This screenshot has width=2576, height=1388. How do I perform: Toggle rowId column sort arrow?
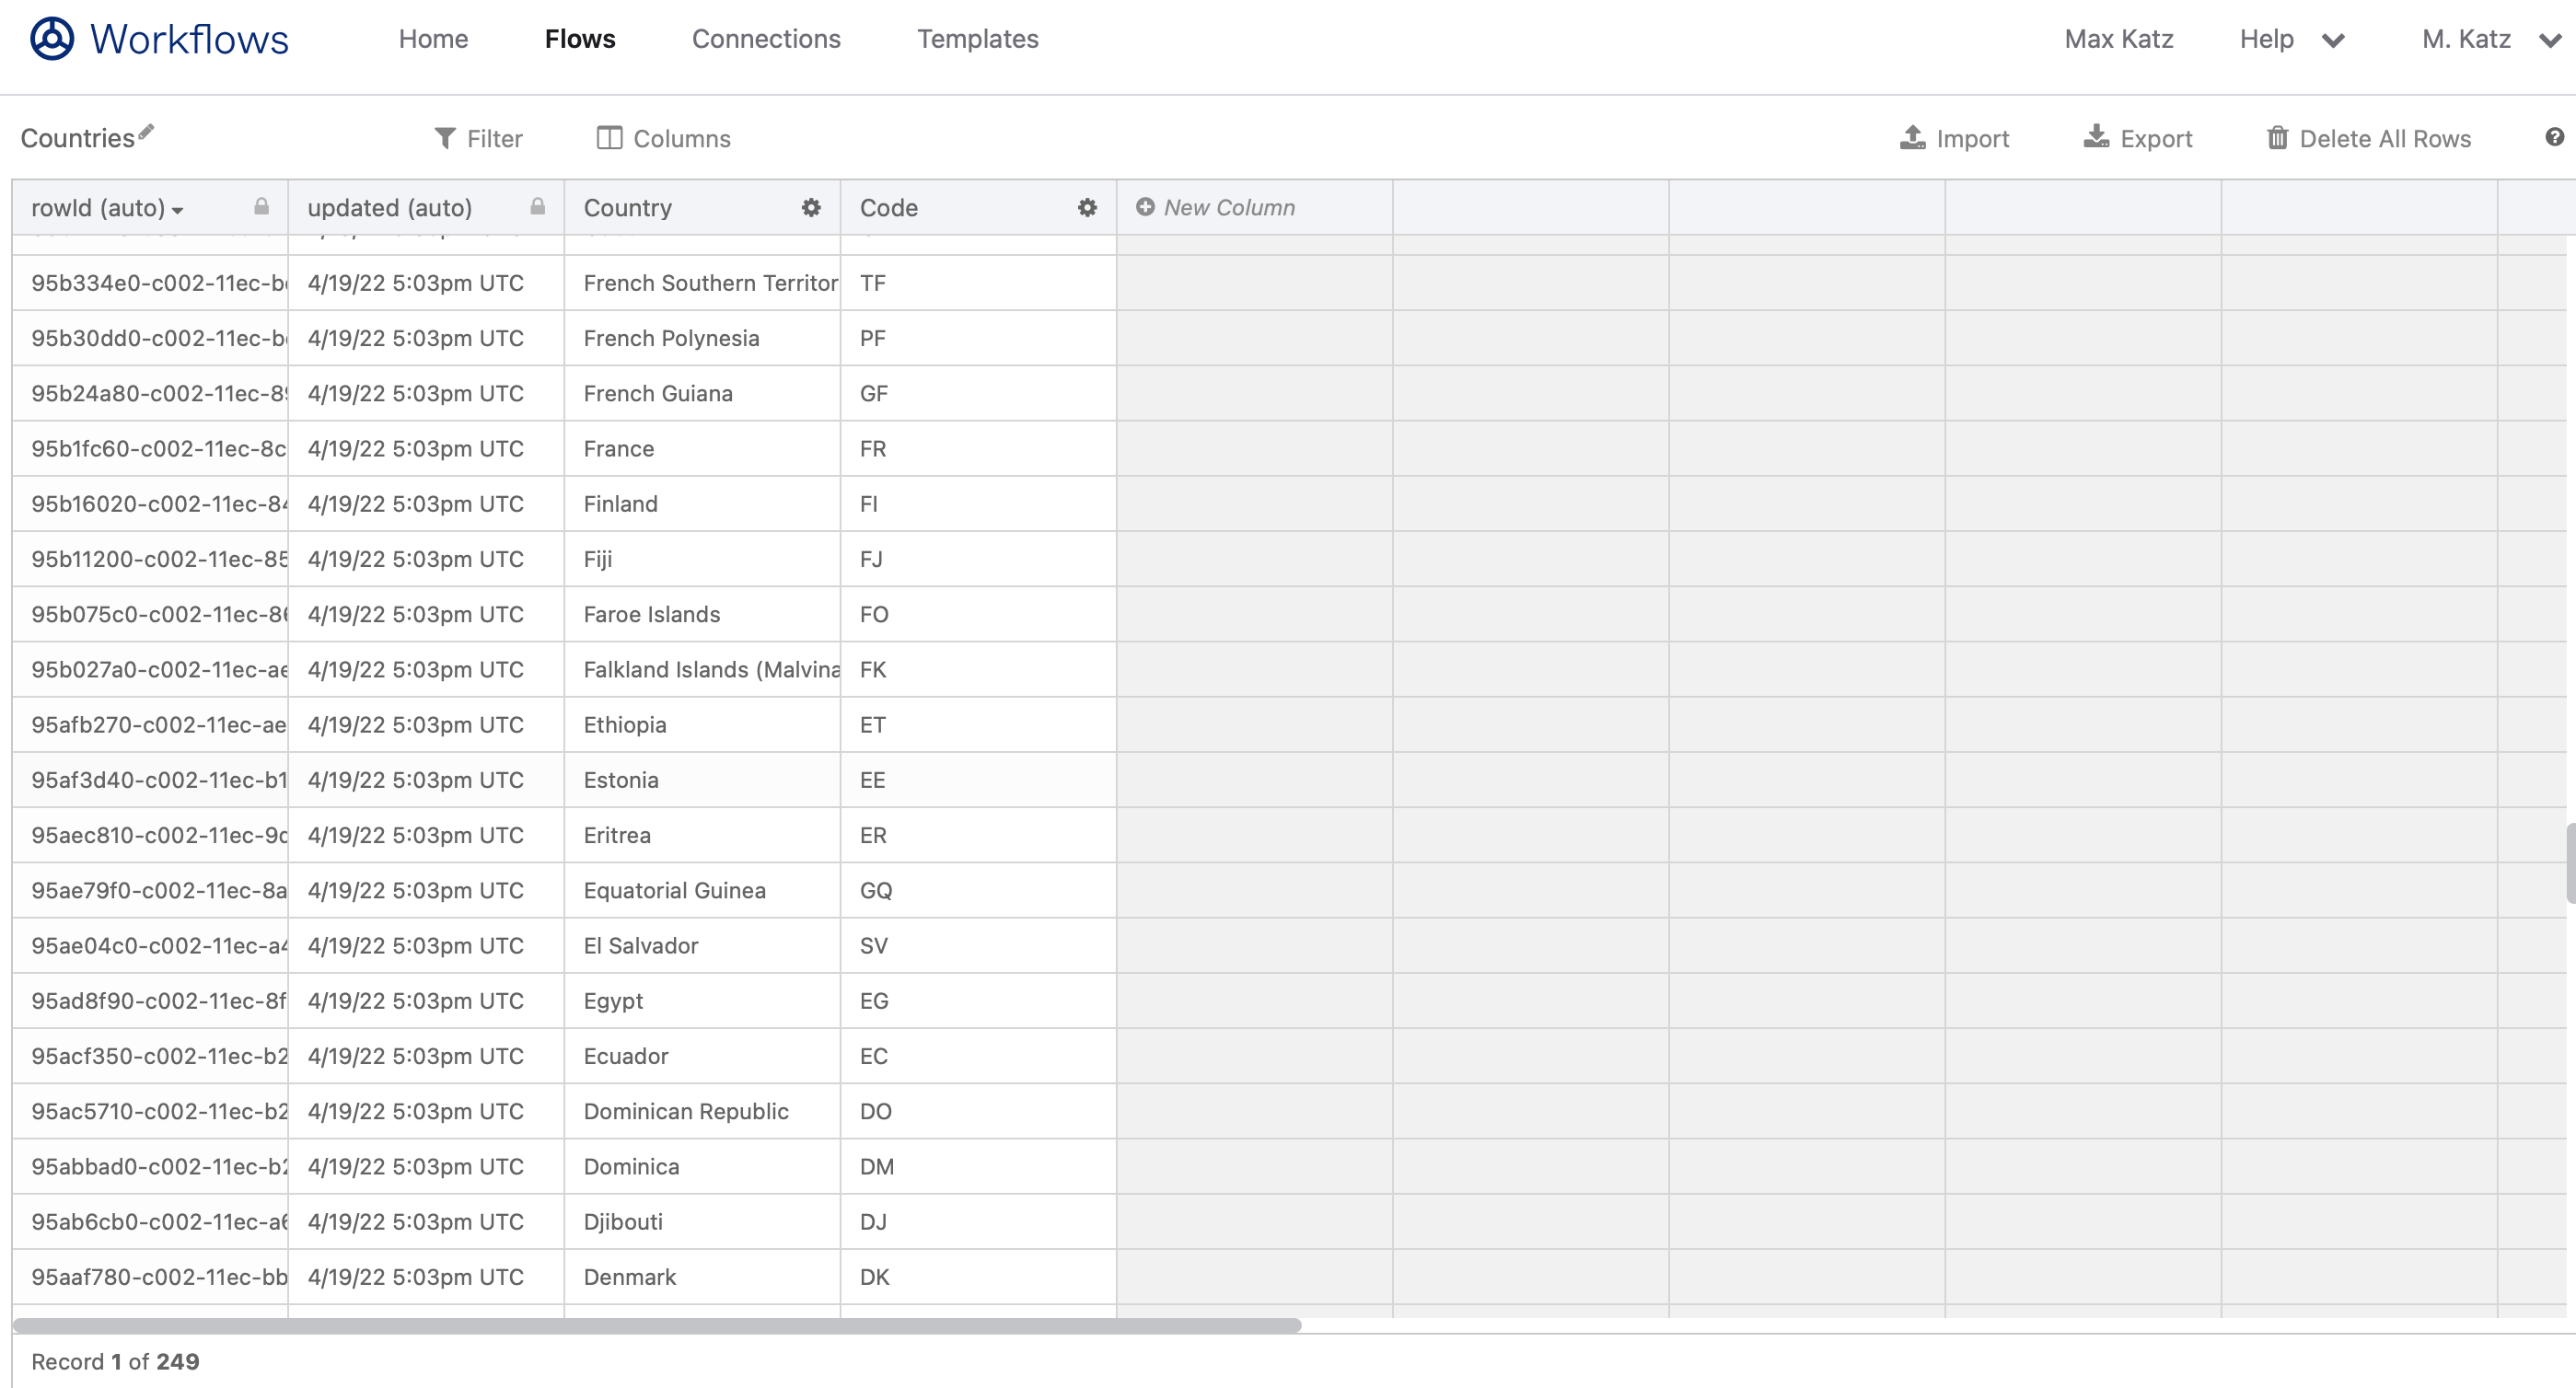click(178, 210)
